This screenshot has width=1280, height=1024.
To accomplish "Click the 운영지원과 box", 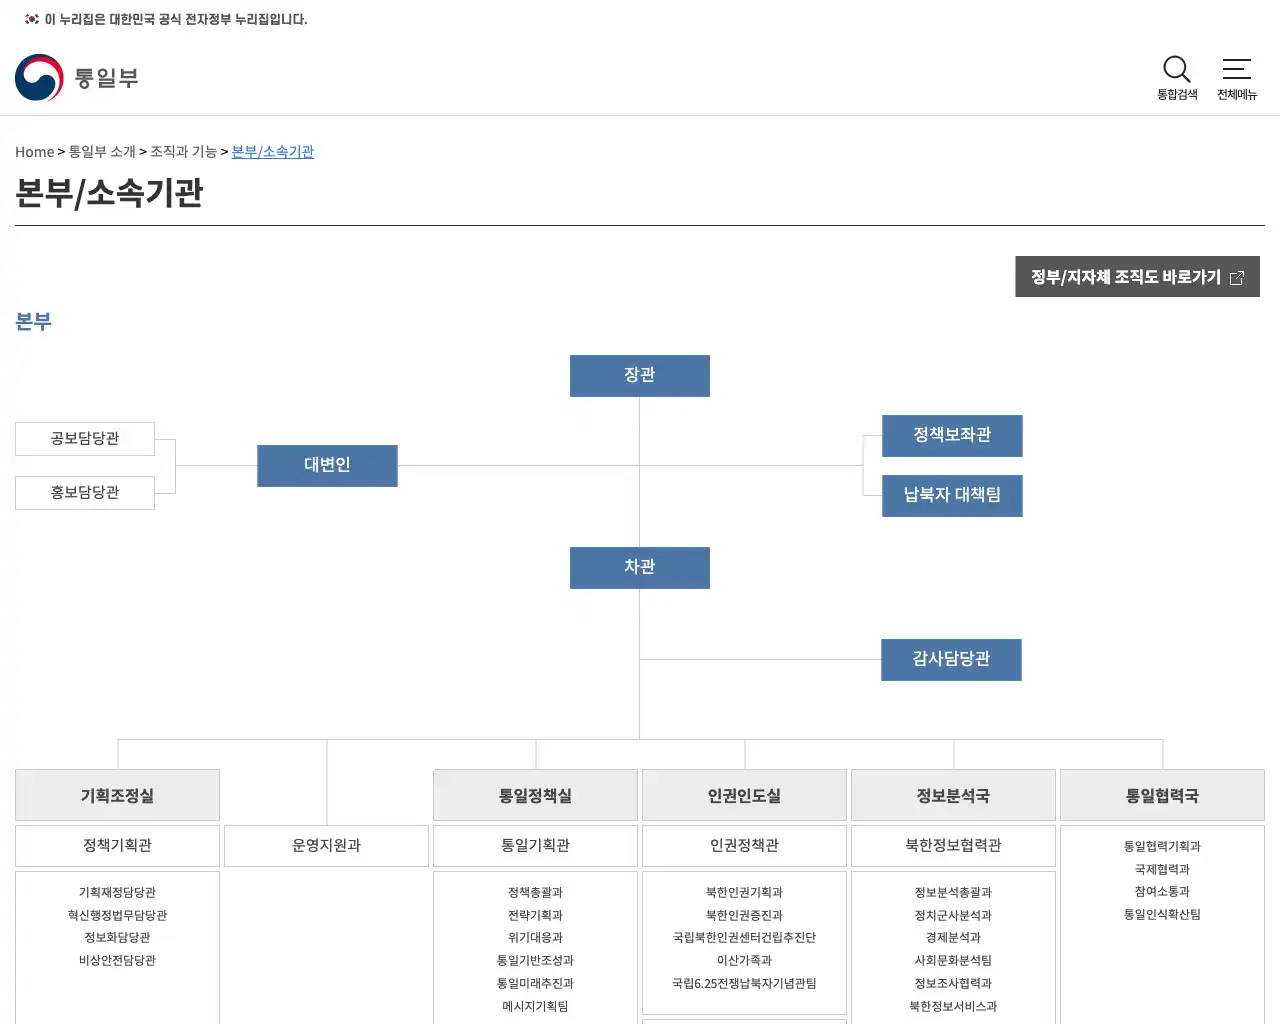I will pos(326,846).
